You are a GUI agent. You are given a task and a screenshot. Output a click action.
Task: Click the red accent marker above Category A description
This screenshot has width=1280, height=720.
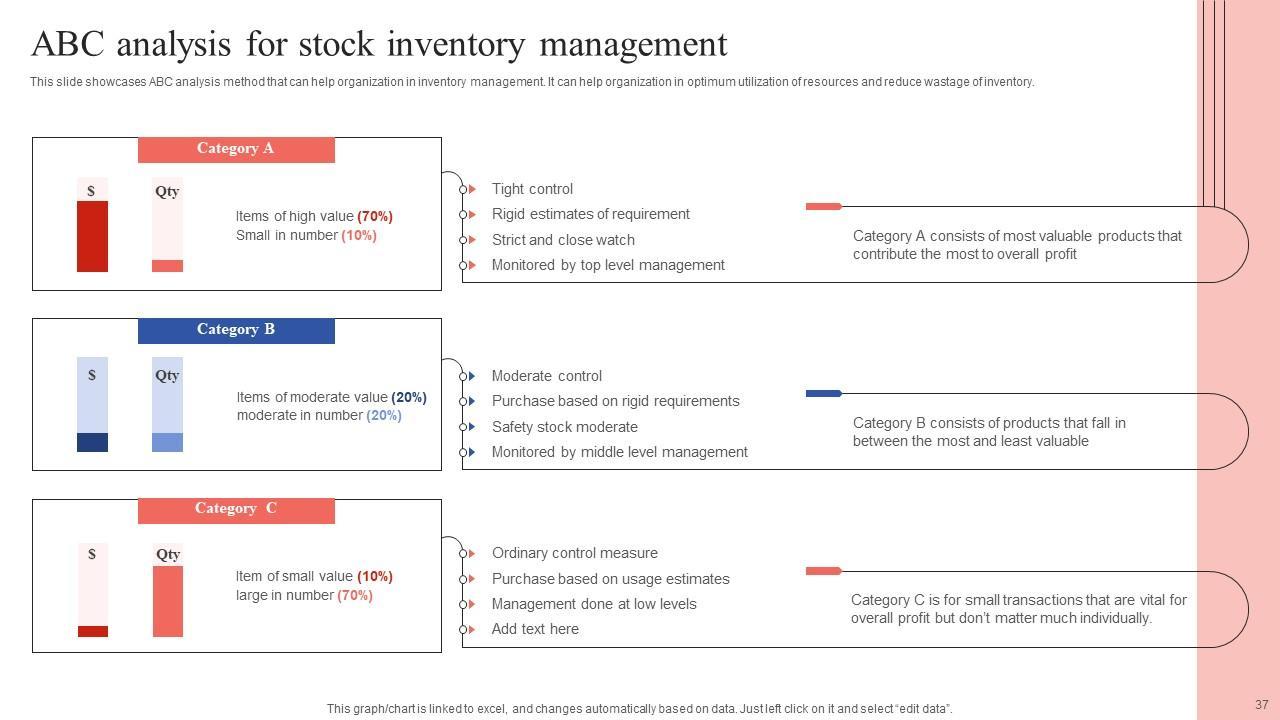point(823,207)
